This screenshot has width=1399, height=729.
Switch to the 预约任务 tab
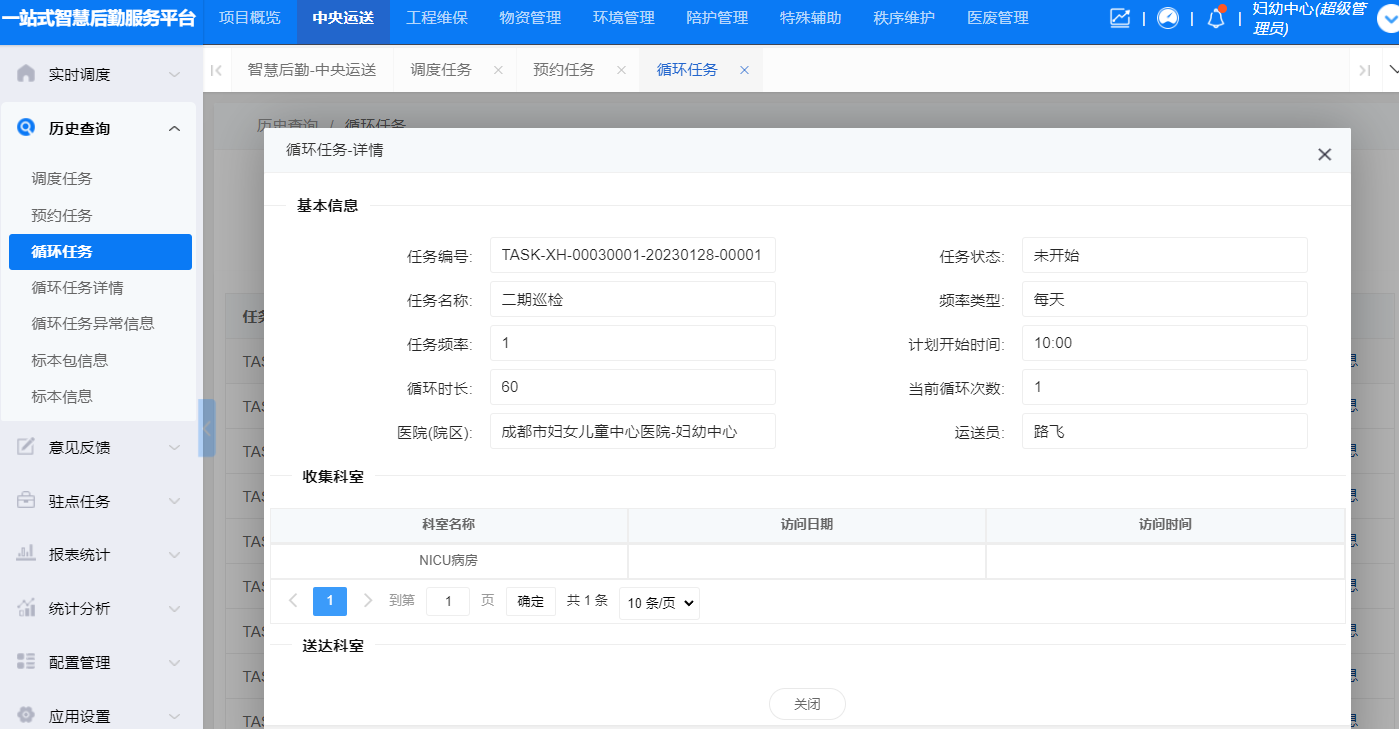pyautogui.click(x=564, y=70)
